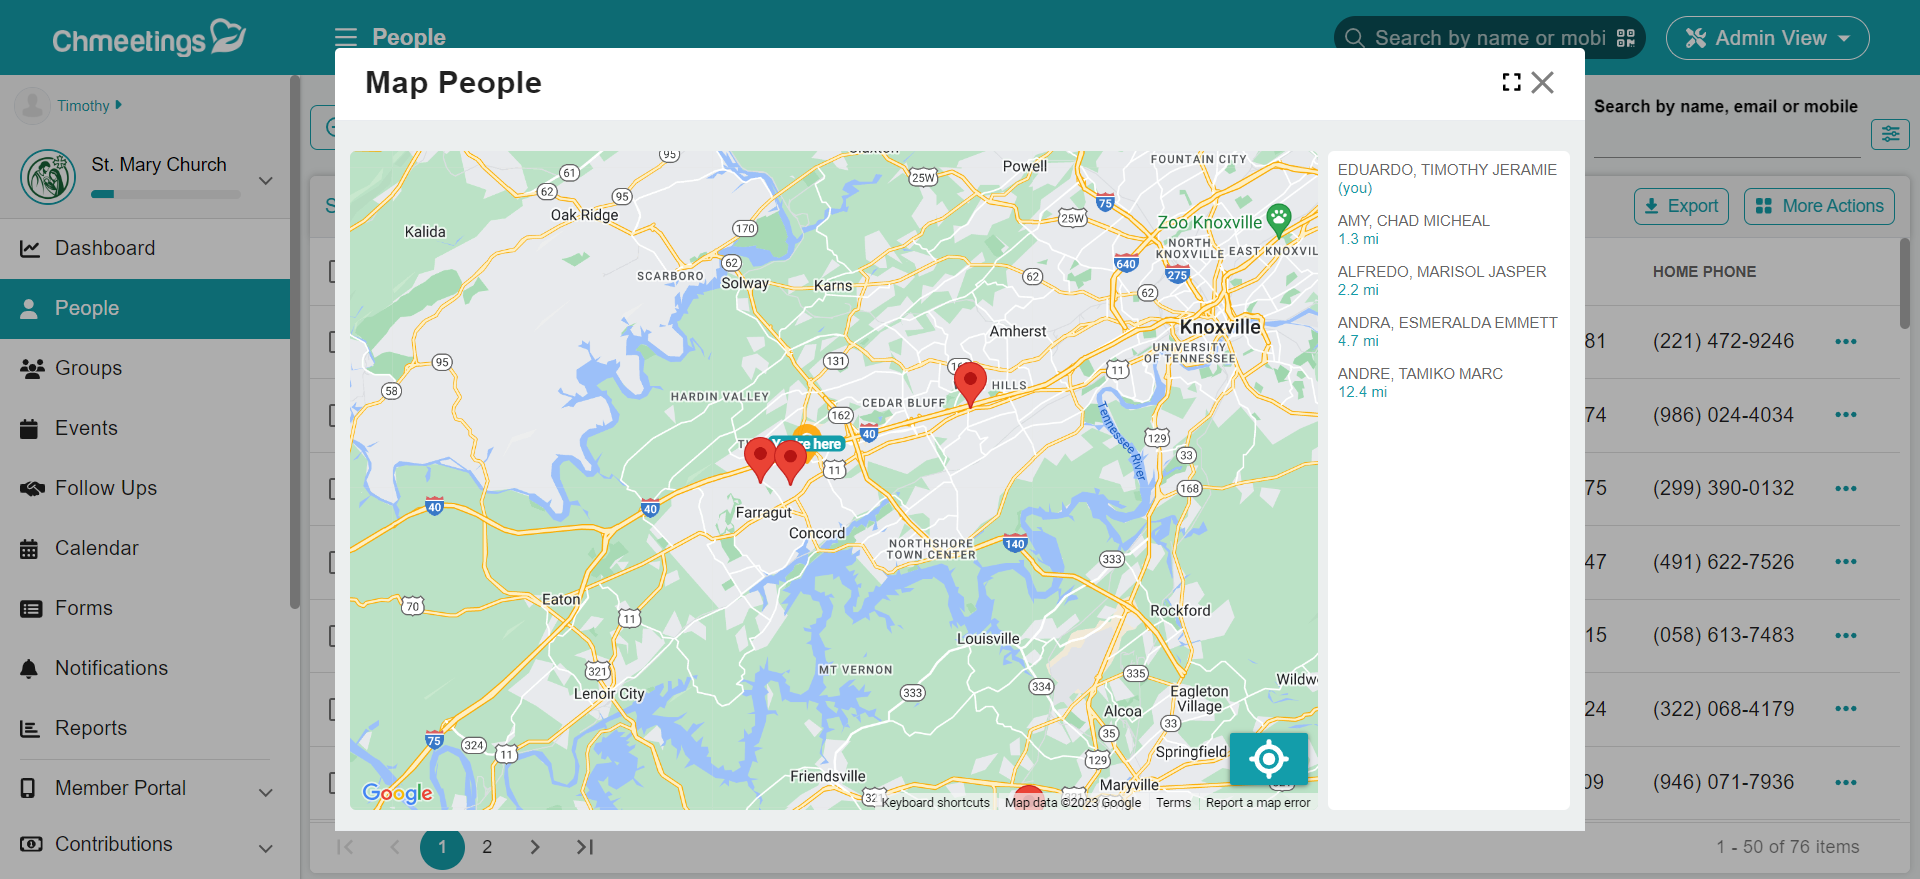Click the QR code scan icon in search
The height and width of the screenshot is (879, 1920).
click(1626, 38)
